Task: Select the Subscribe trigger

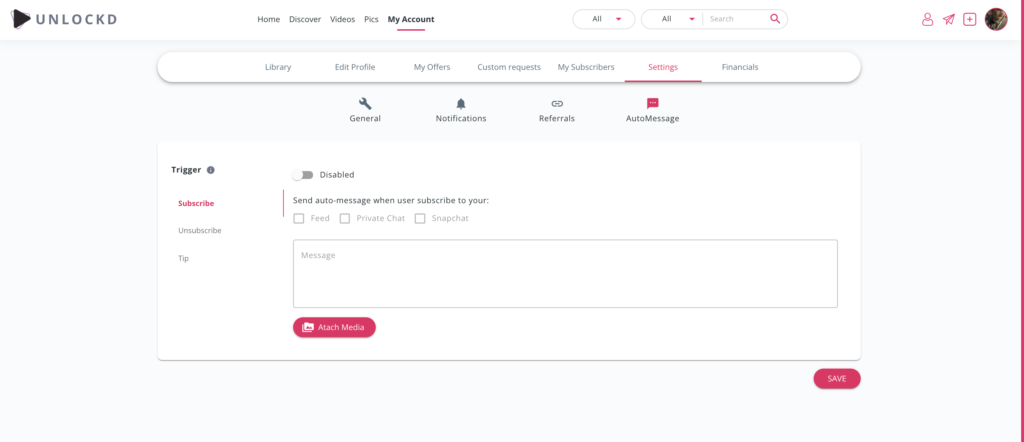Action: pyautogui.click(x=196, y=203)
